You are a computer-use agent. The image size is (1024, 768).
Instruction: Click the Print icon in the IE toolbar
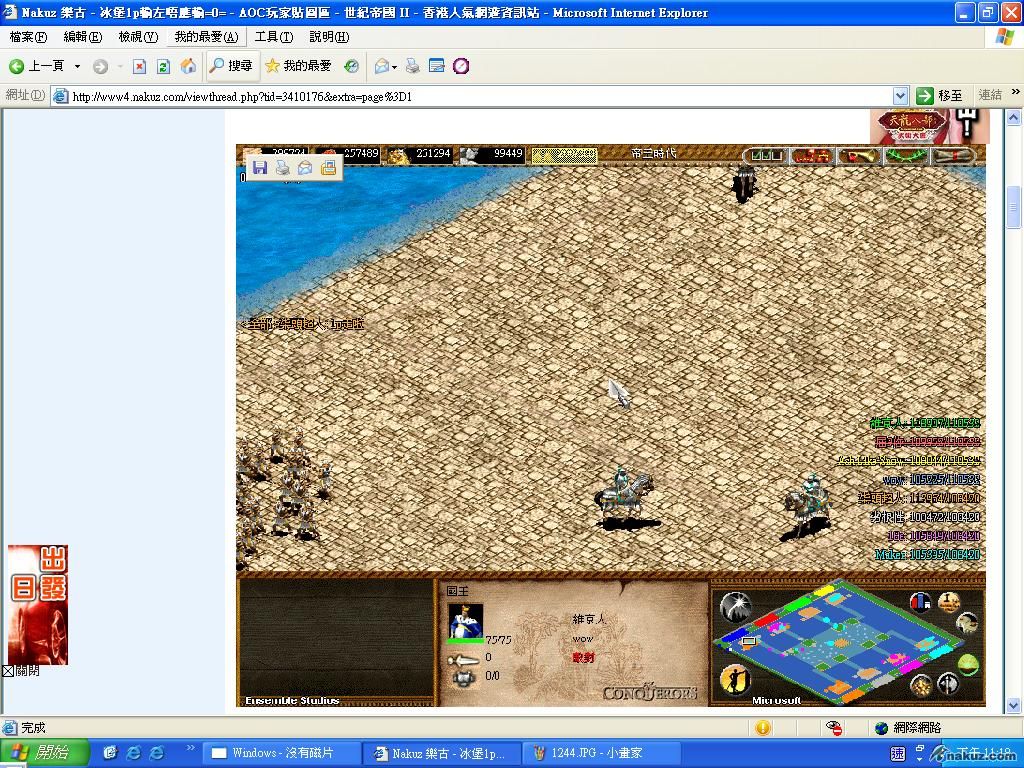click(x=412, y=66)
